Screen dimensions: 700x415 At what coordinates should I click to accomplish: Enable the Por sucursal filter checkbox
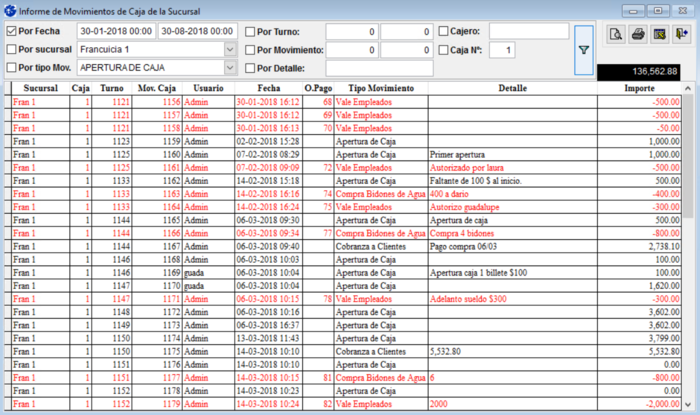click(x=12, y=49)
